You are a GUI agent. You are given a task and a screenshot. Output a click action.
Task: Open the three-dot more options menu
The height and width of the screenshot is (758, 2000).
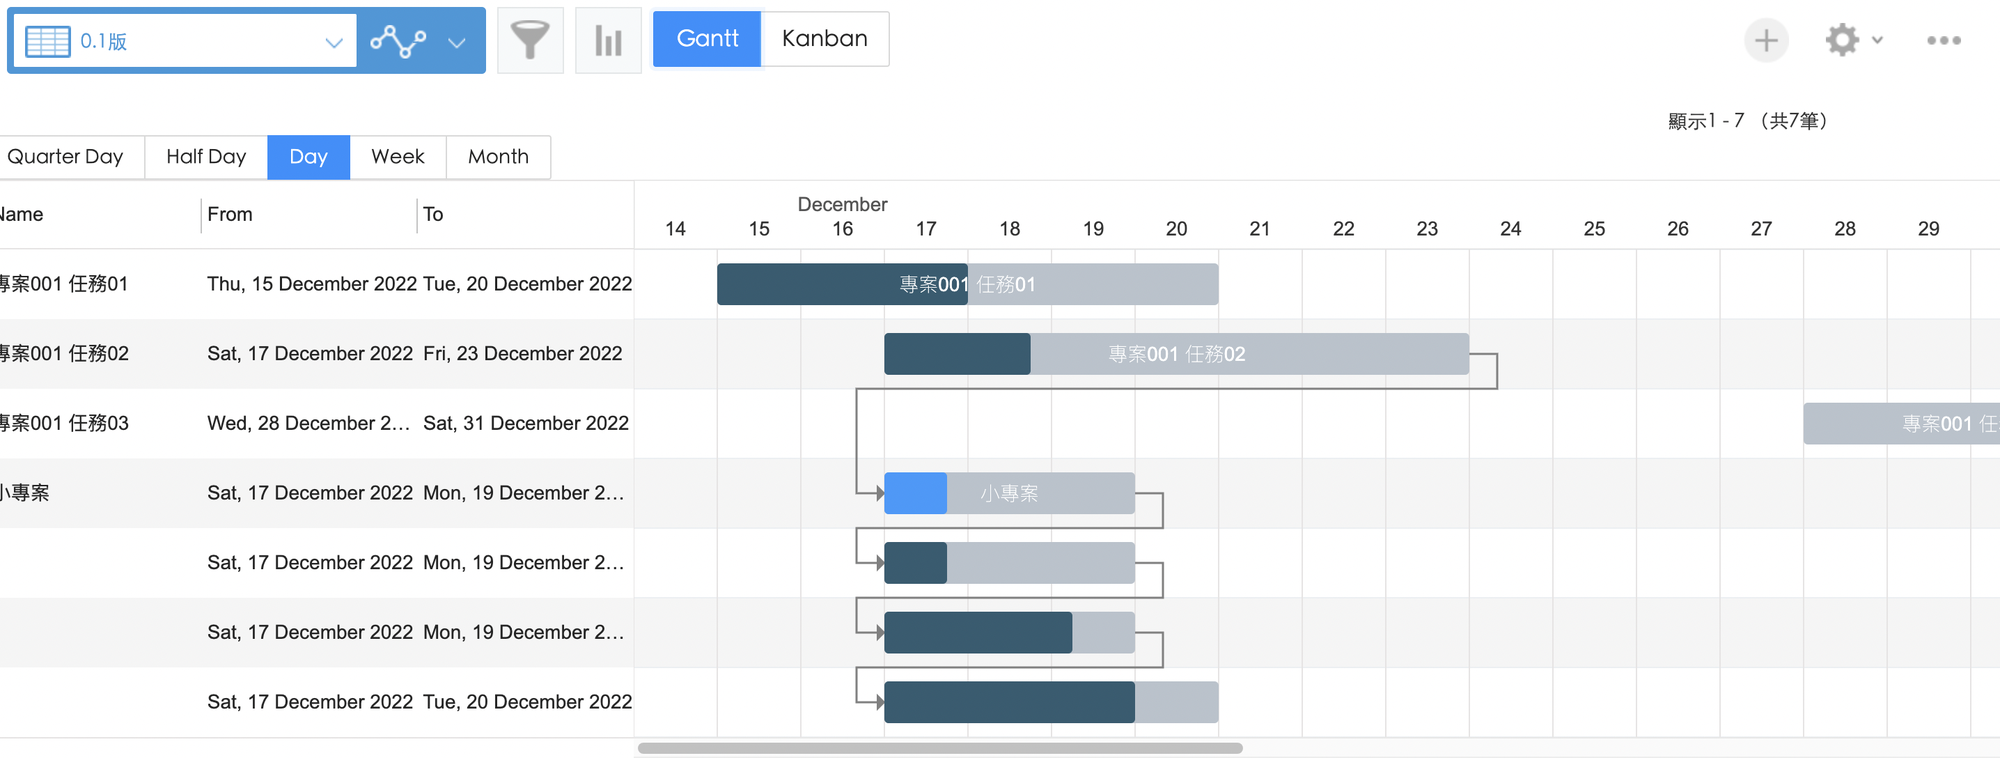coord(1943,40)
